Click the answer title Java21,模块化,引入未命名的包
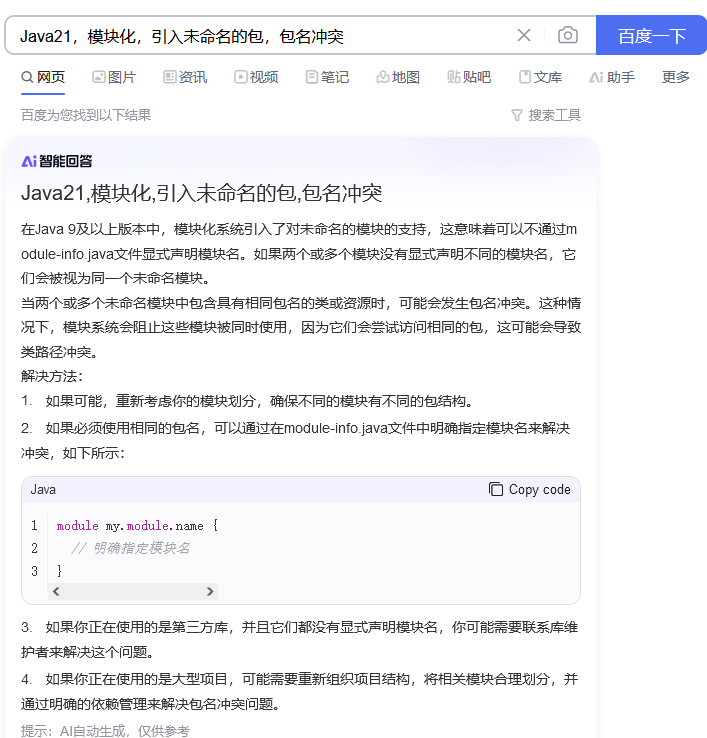Viewport: 707px width, 738px height. 201,193
